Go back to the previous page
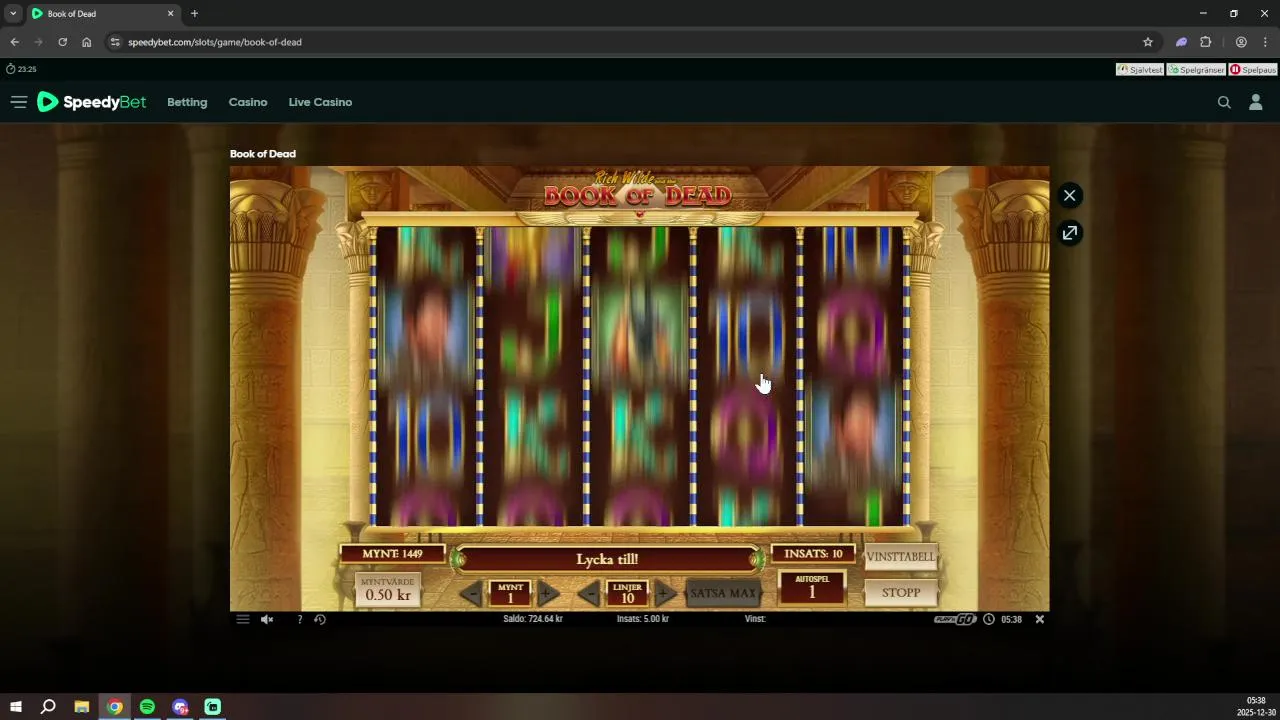This screenshot has width=1280, height=720. [x=14, y=42]
